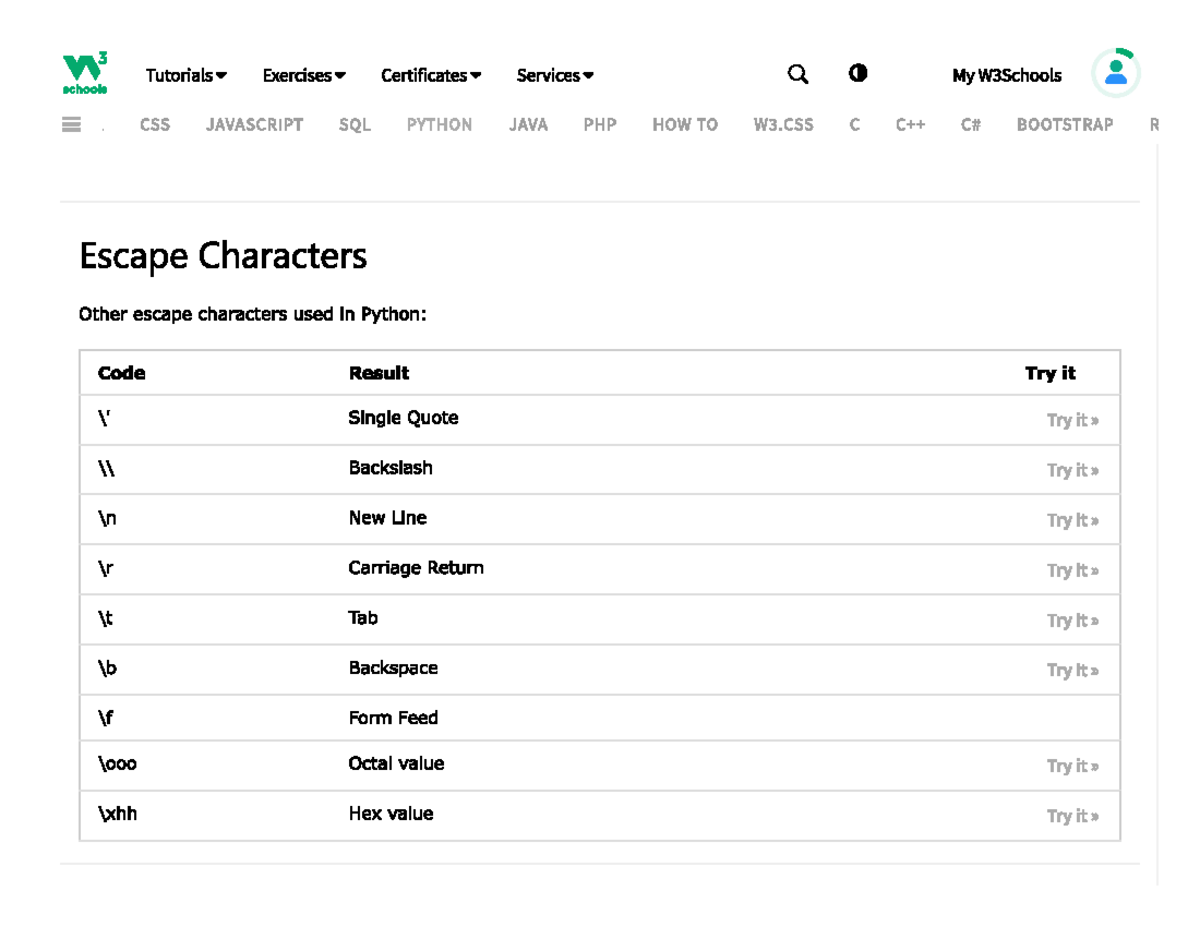Switch to the BOOTSTRAP topic tab
Screen dimensions: 1200x927
(x=1064, y=125)
